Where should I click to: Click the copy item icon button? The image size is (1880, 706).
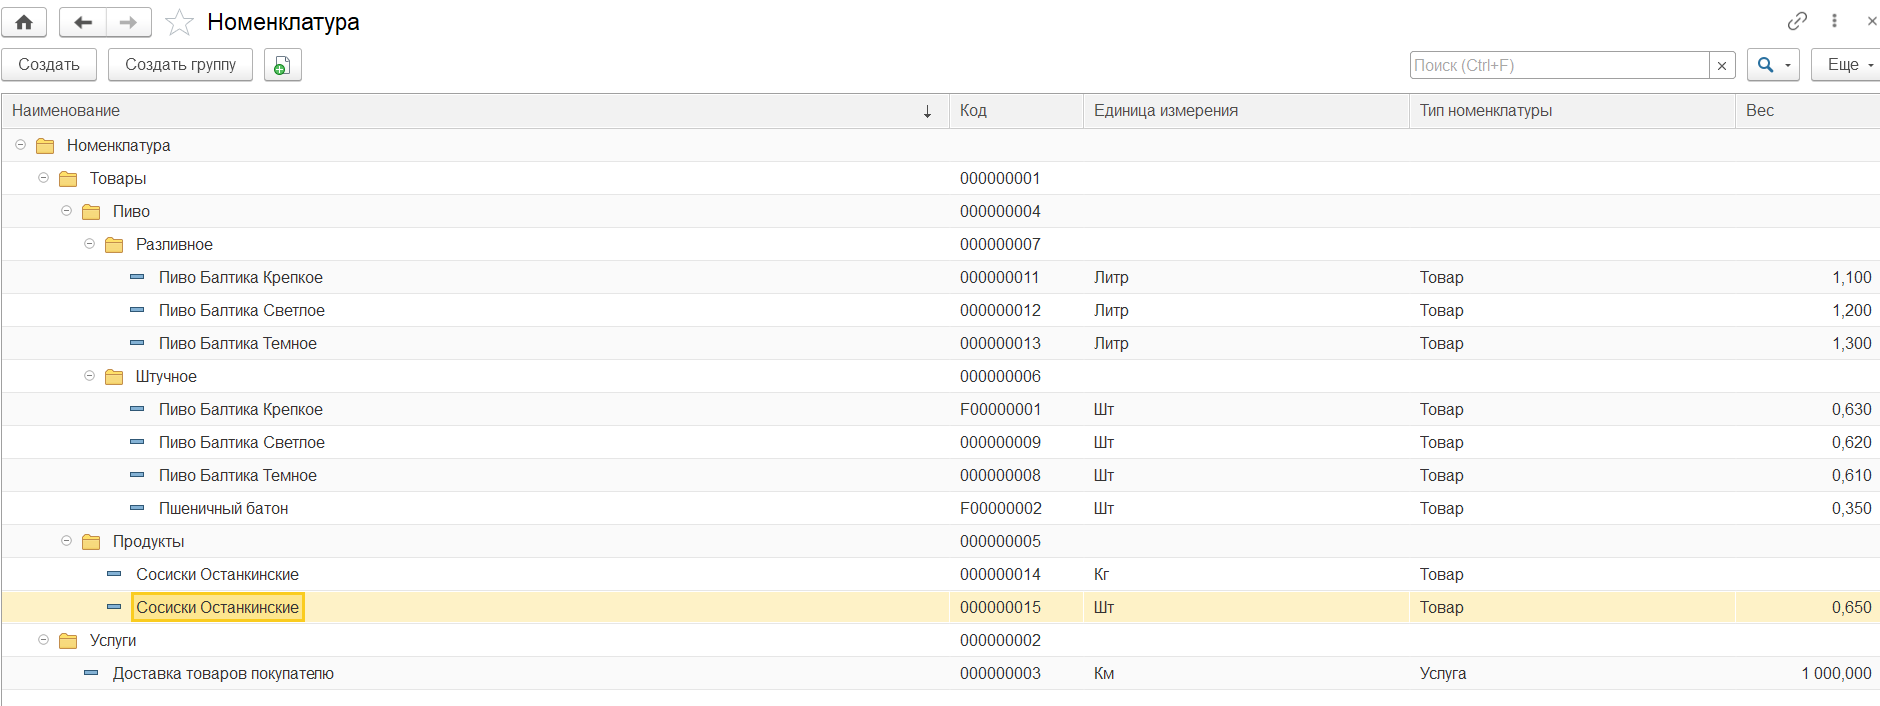coord(282,65)
